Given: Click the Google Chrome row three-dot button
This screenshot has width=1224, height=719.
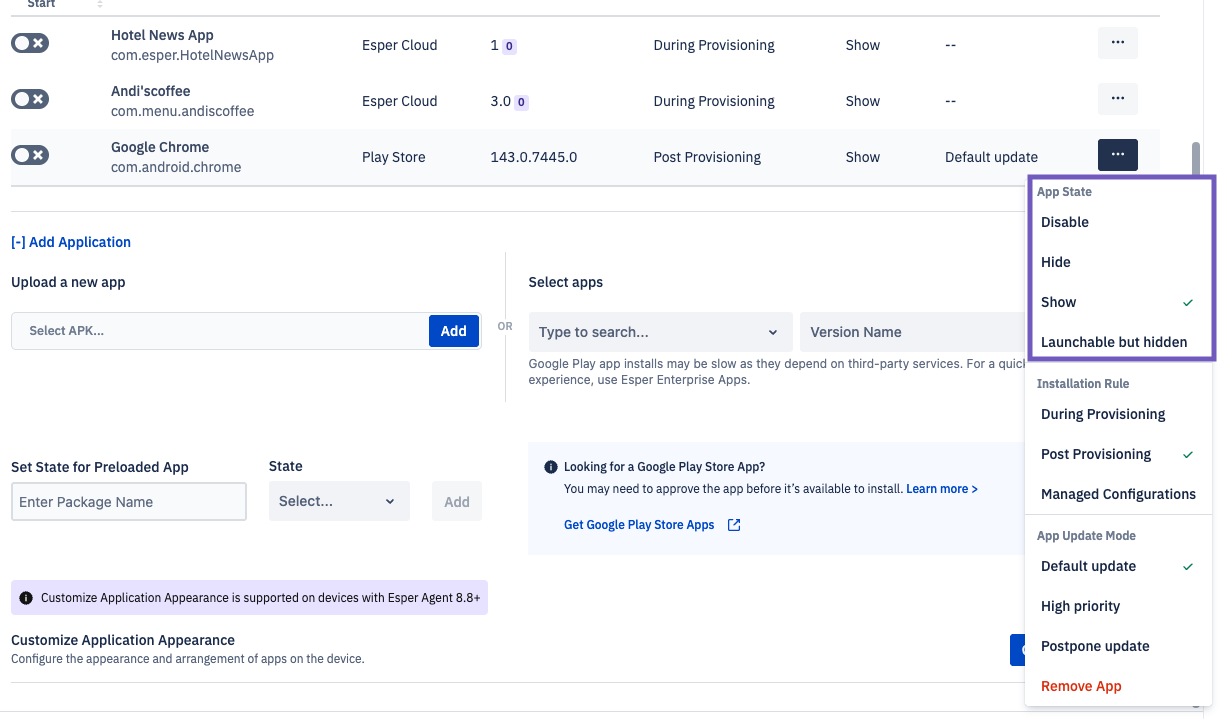Looking at the screenshot, I should tap(1117, 155).
